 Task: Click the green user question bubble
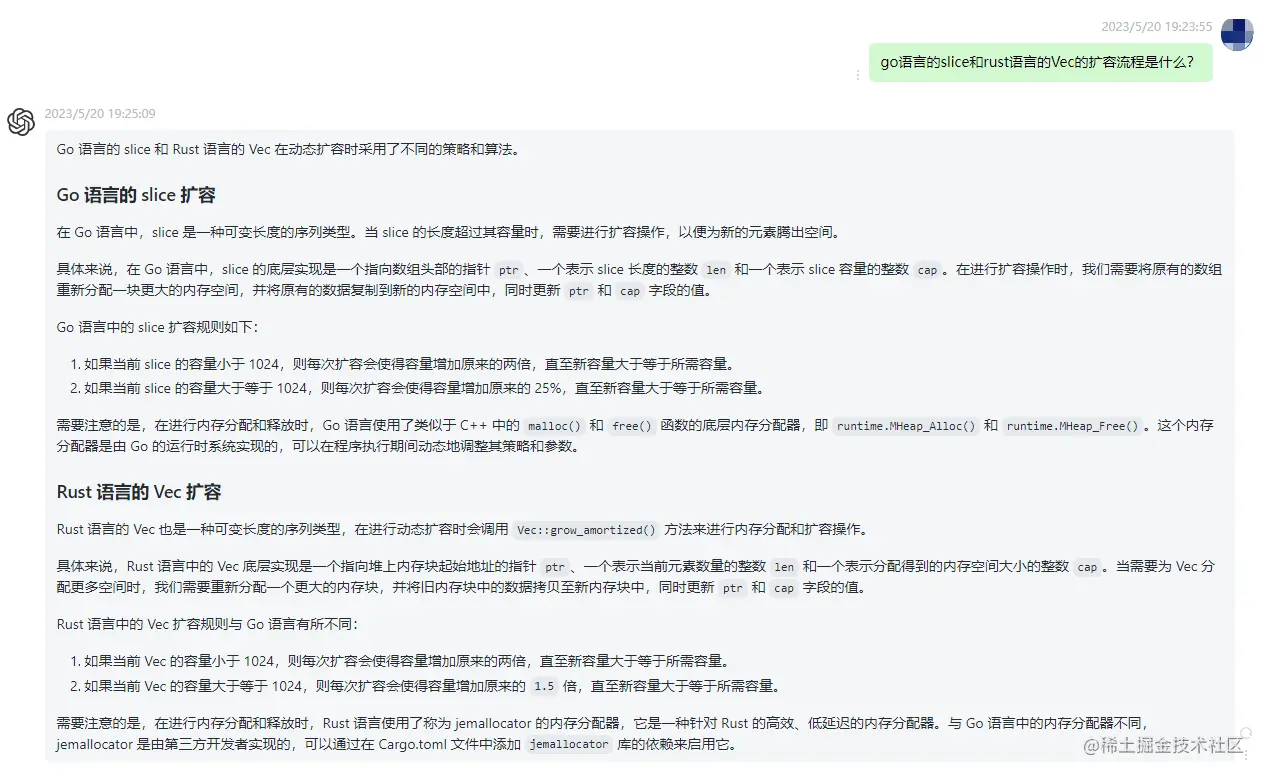point(1040,62)
